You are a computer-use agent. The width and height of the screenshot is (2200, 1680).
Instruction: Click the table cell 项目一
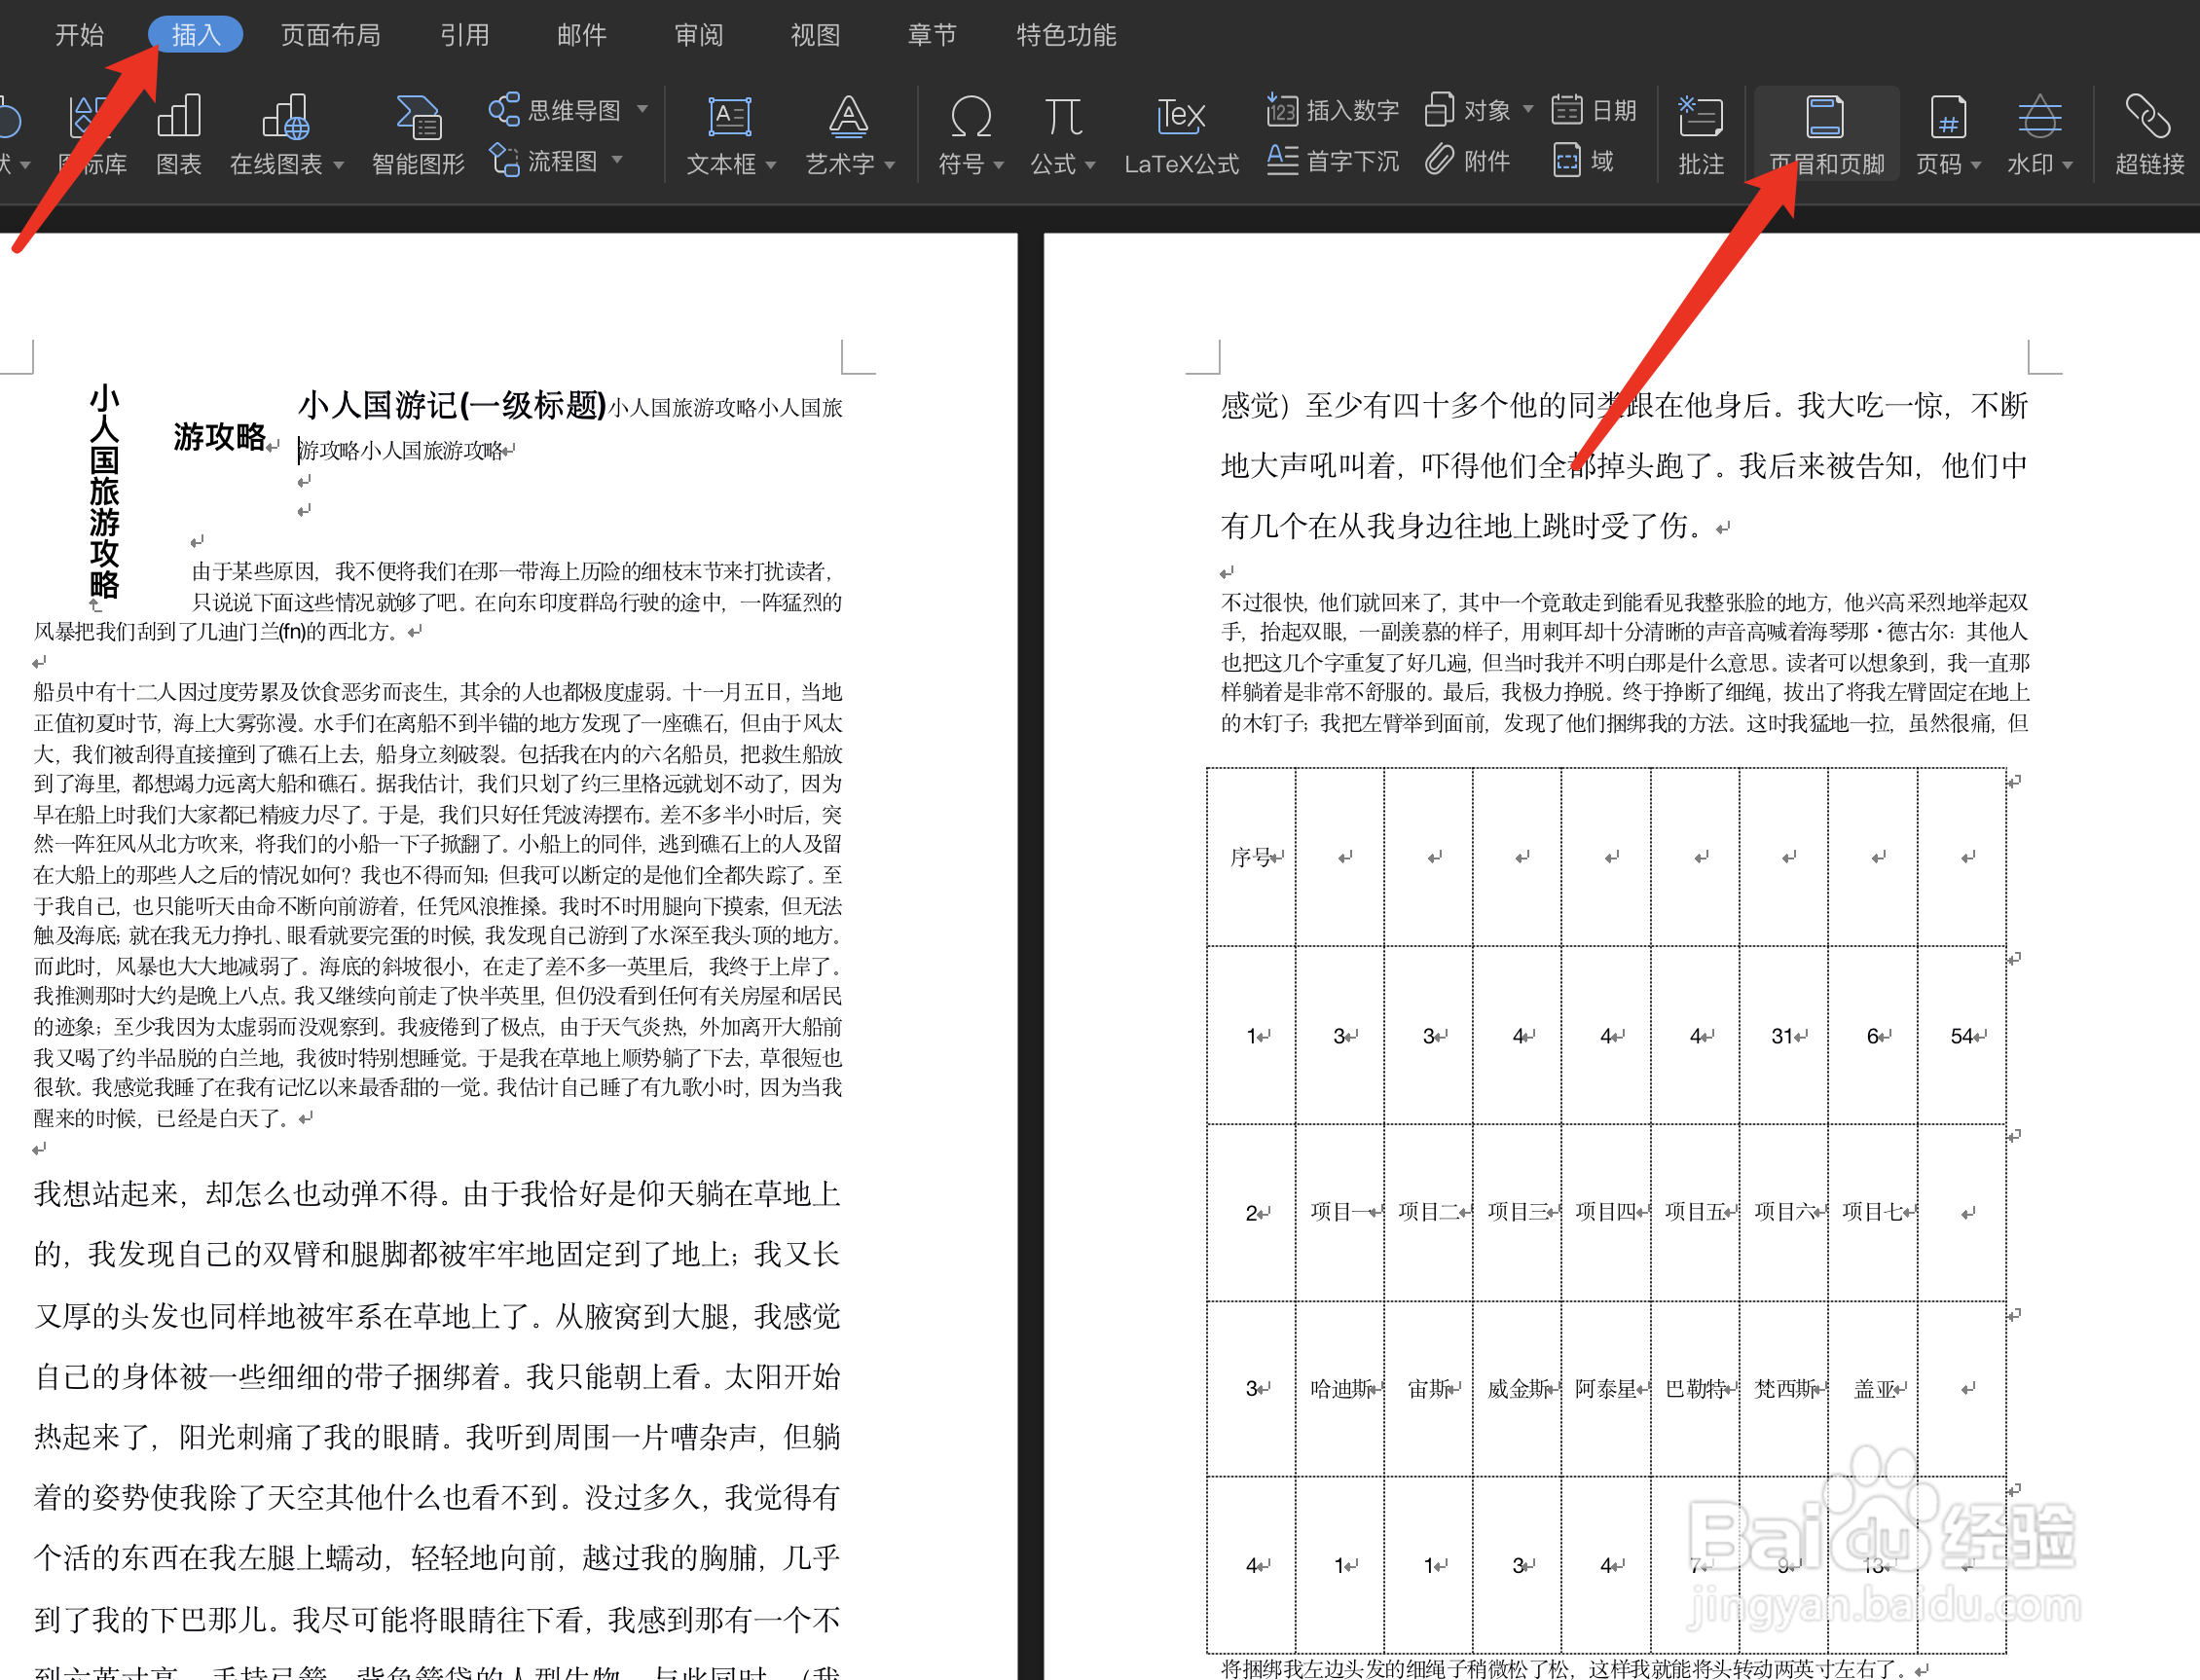pyautogui.click(x=1340, y=1212)
